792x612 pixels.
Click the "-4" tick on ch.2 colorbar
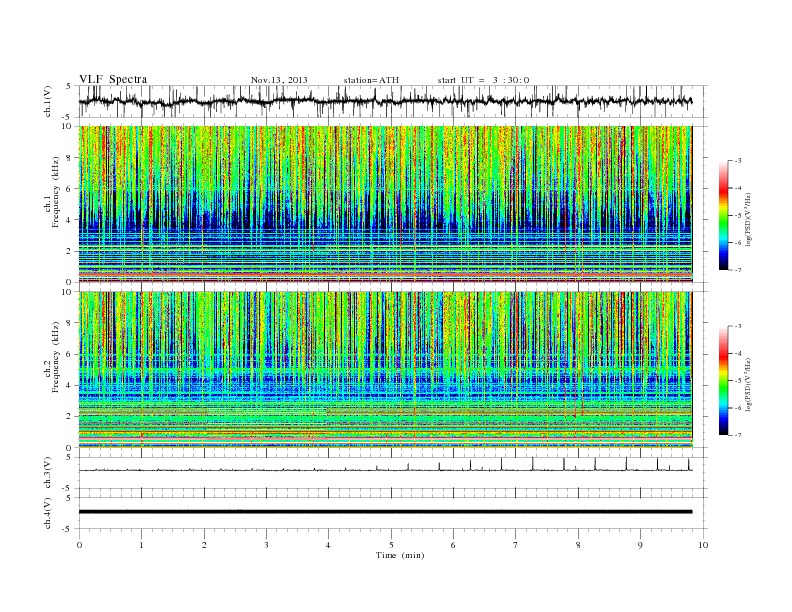tap(738, 353)
